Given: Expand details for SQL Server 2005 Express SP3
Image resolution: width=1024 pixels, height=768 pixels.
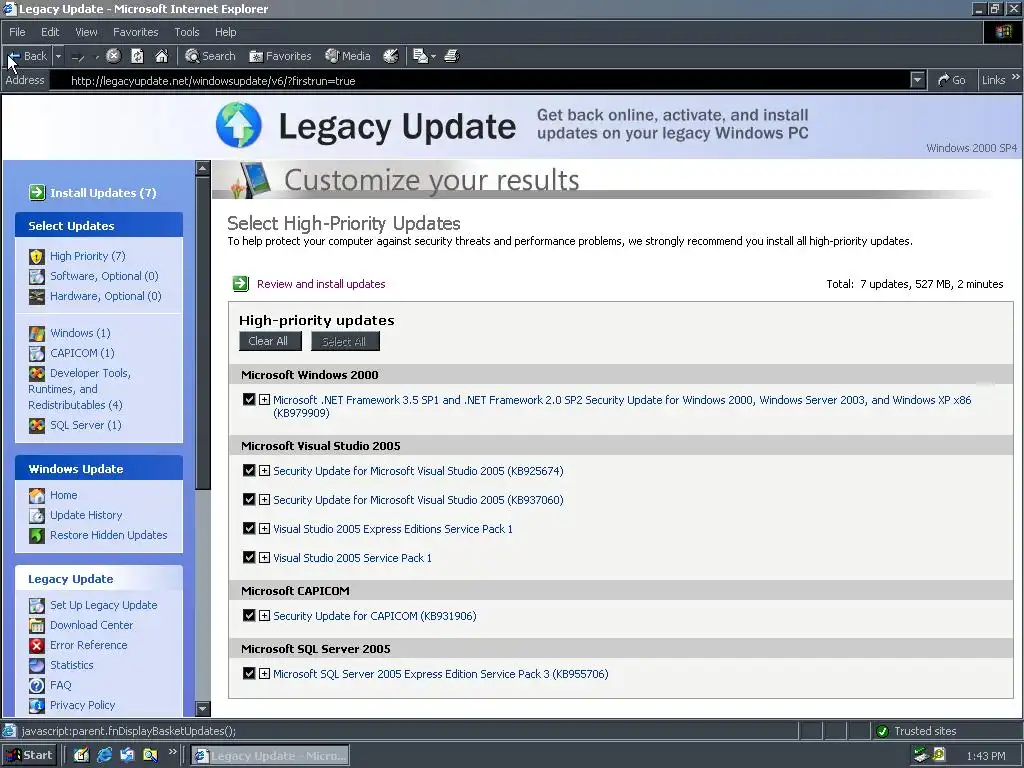Looking at the screenshot, I should [264, 673].
